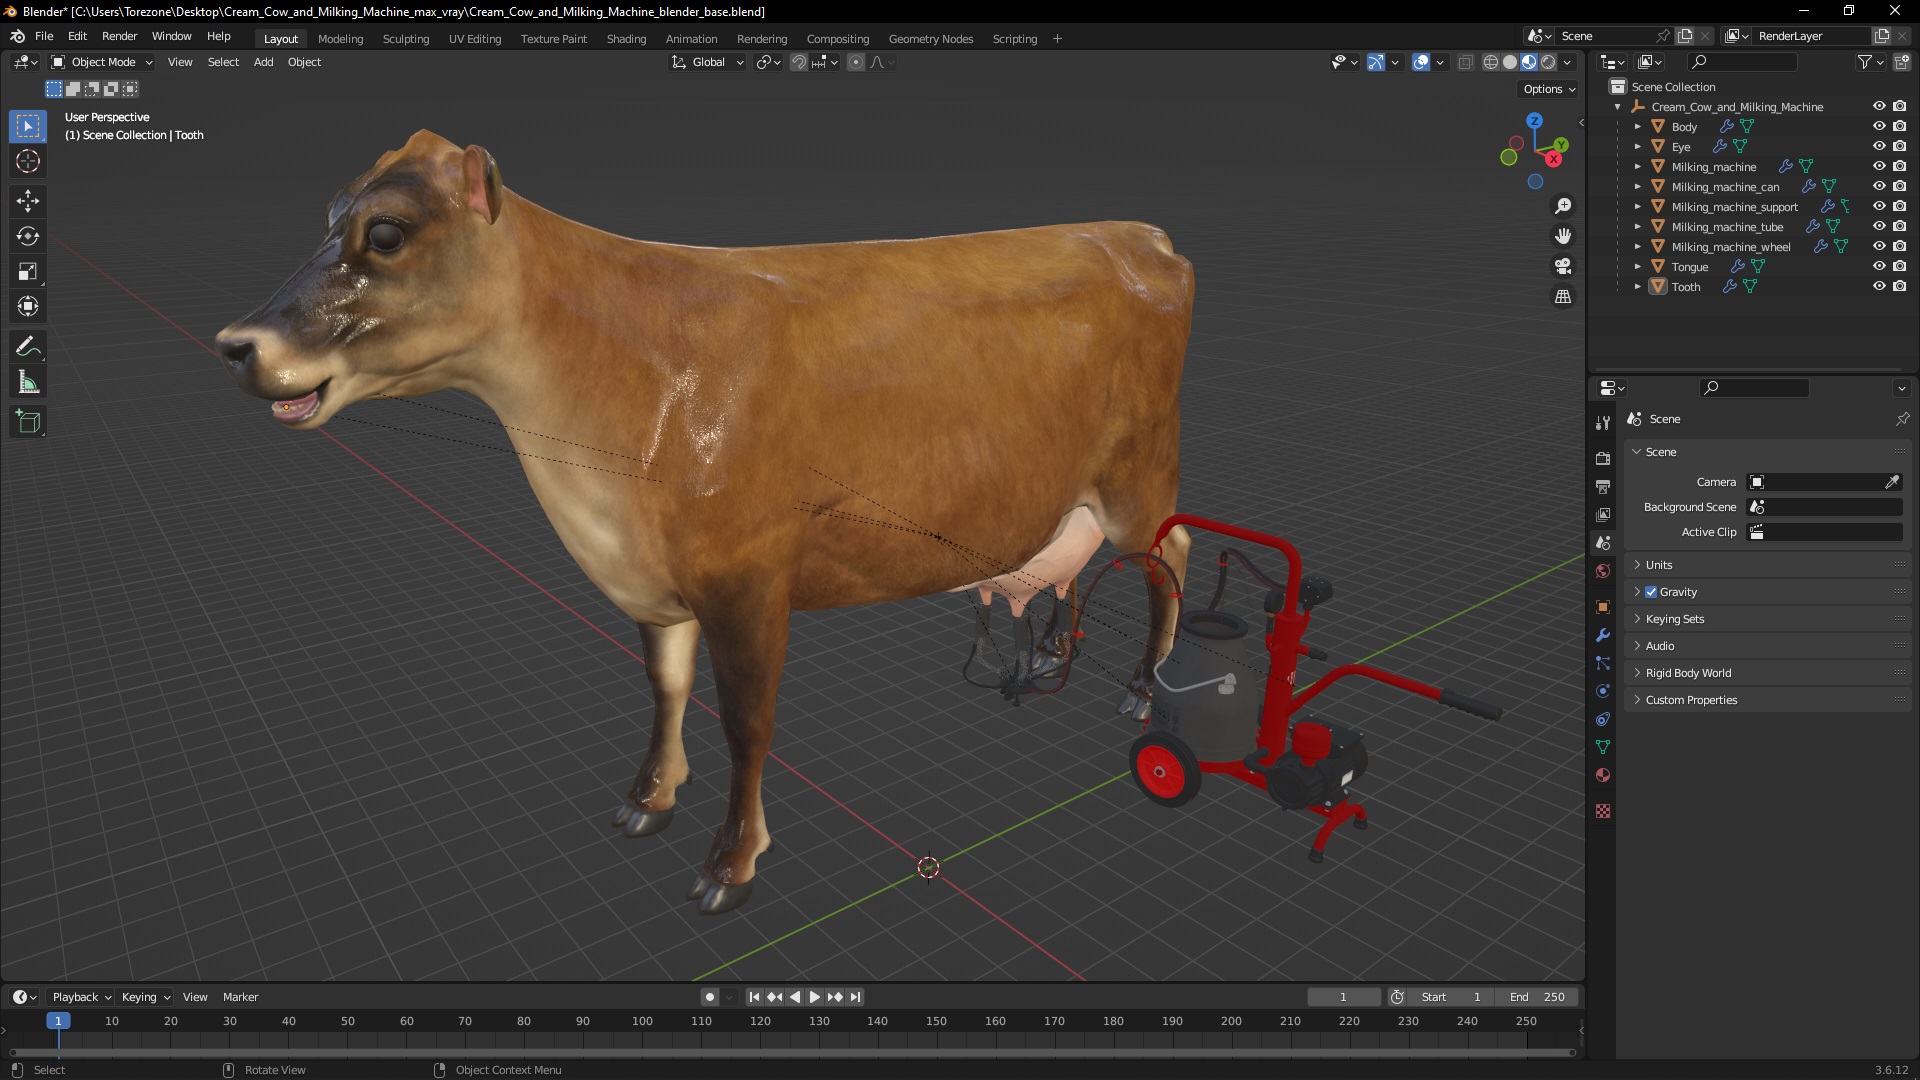
Task: Select the Rotate tool
Action: click(28, 237)
